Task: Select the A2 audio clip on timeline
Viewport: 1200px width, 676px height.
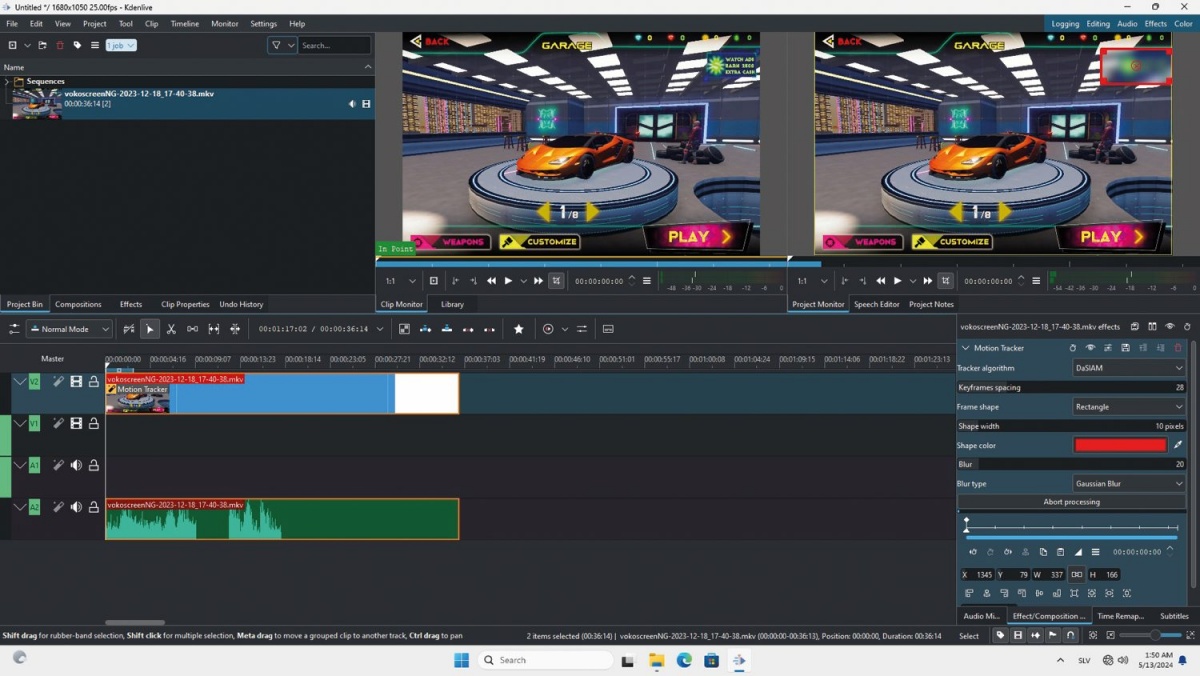Action: coord(282,519)
